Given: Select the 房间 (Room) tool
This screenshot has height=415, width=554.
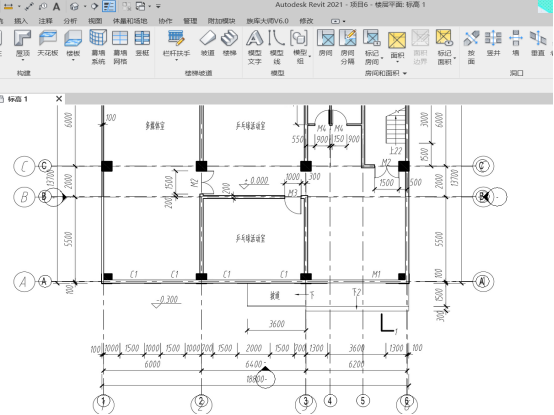Looking at the screenshot, I should pyautogui.click(x=325, y=43).
